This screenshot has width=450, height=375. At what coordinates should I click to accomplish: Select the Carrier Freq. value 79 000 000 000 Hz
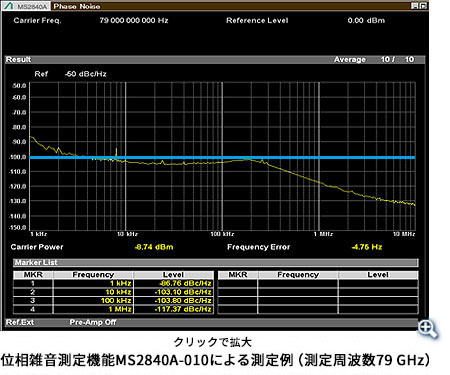[134, 20]
